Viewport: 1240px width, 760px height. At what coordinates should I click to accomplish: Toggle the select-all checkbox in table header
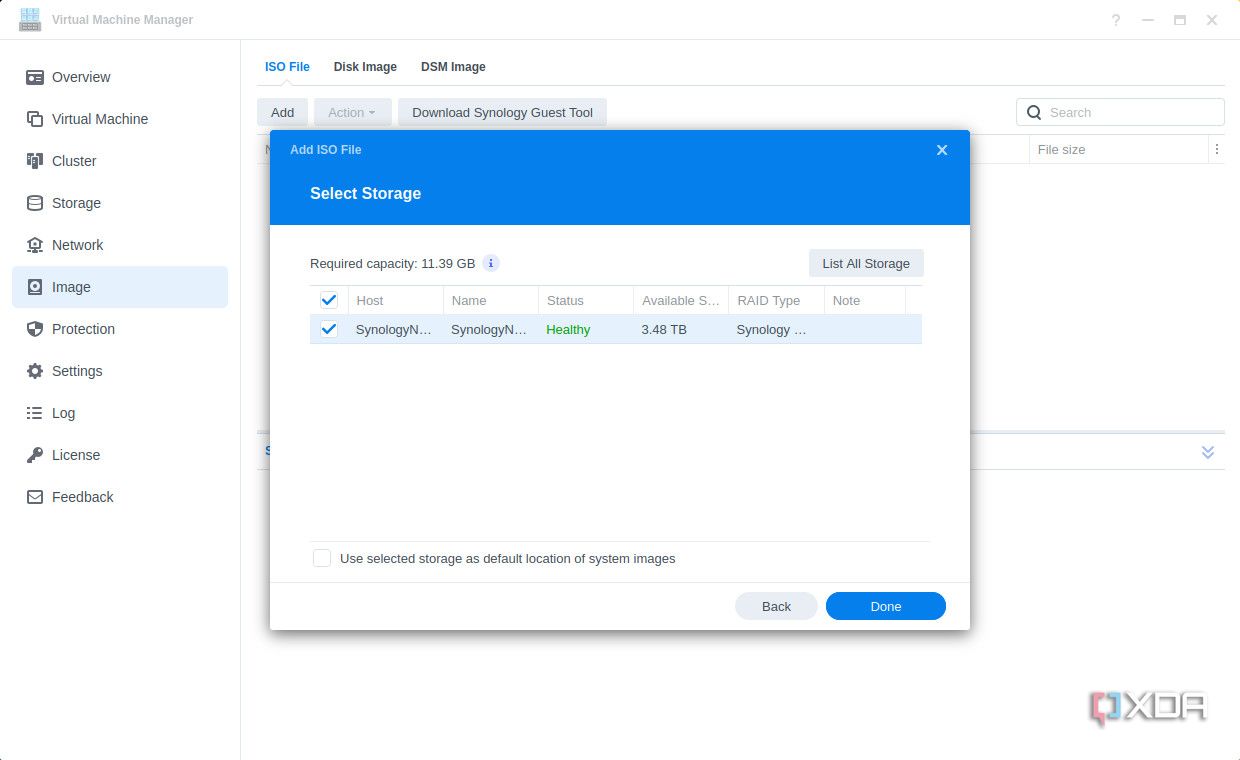[329, 299]
